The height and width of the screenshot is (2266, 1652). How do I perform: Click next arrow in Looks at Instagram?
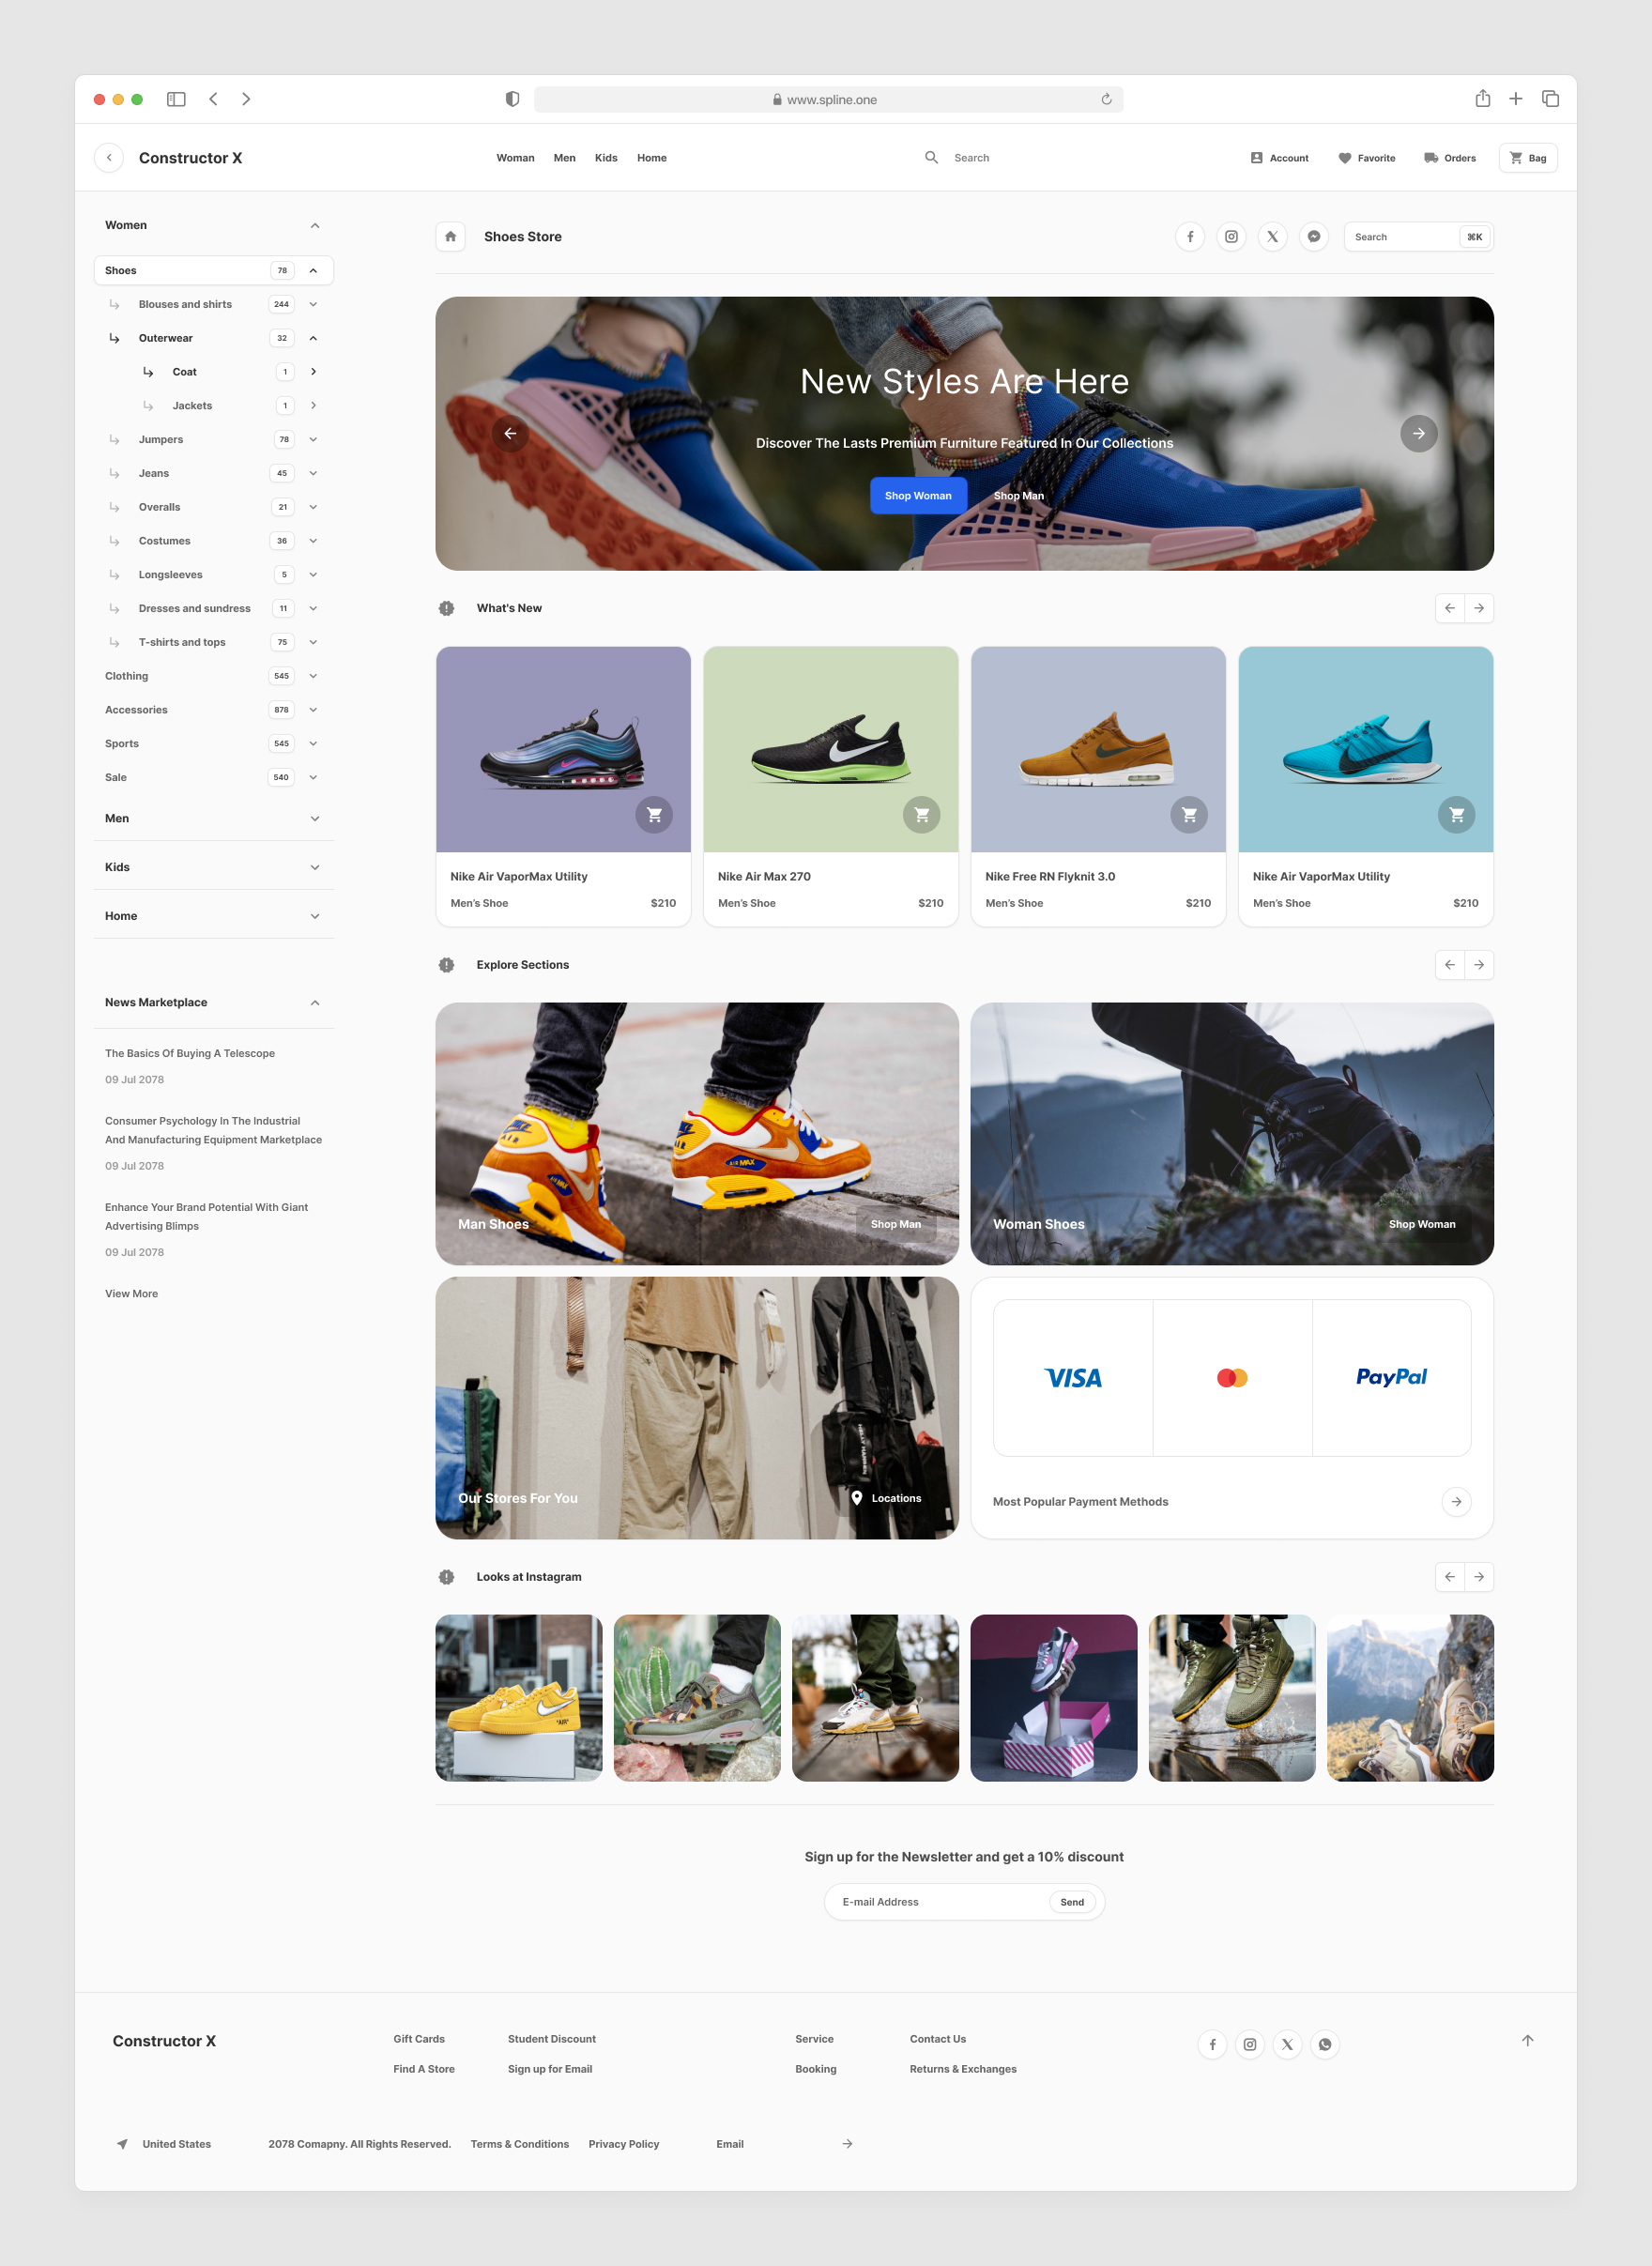[1479, 1577]
